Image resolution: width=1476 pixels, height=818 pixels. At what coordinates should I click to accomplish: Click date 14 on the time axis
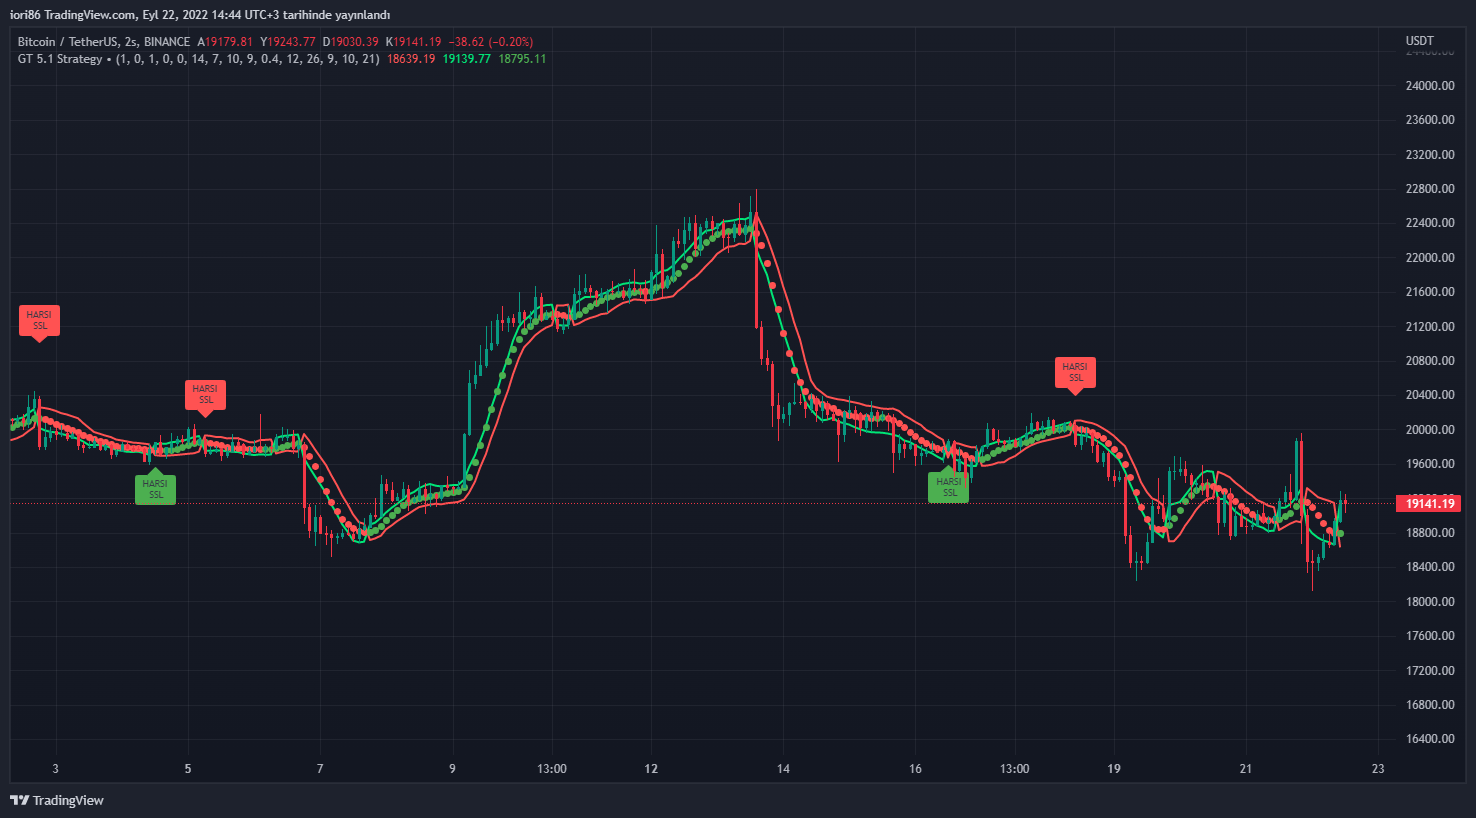(x=783, y=769)
